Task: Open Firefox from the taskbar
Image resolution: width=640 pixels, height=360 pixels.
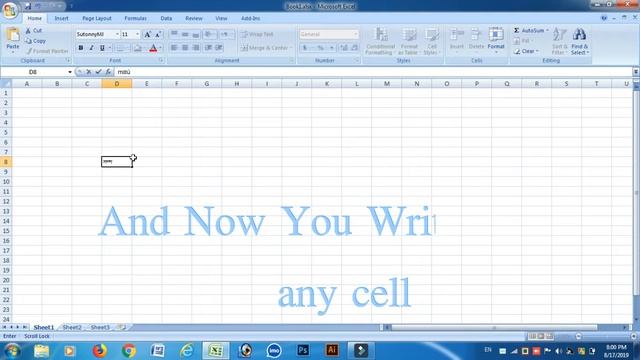Action: click(x=99, y=351)
